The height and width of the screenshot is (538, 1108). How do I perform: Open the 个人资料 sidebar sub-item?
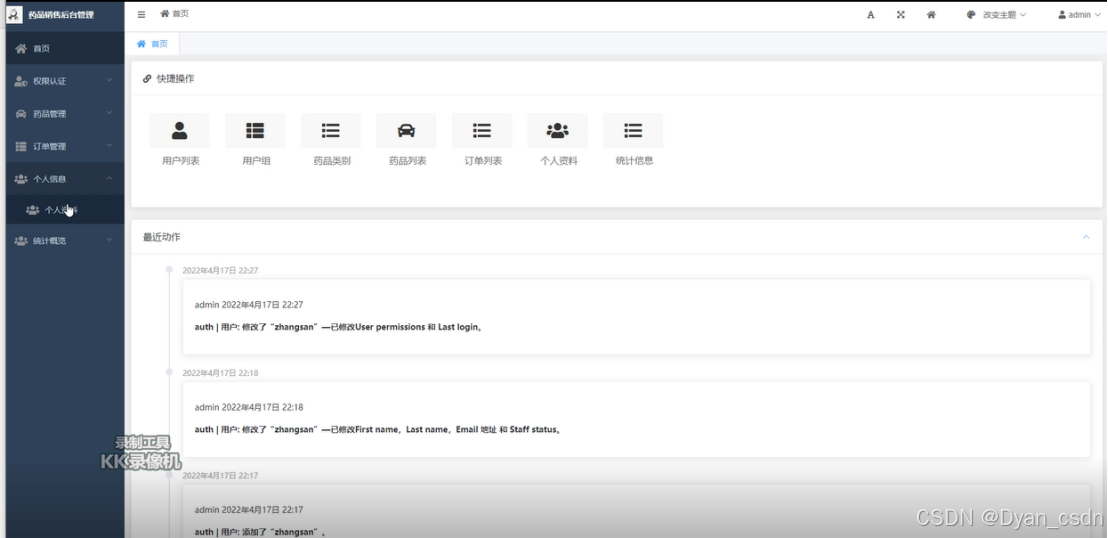tap(65, 210)
